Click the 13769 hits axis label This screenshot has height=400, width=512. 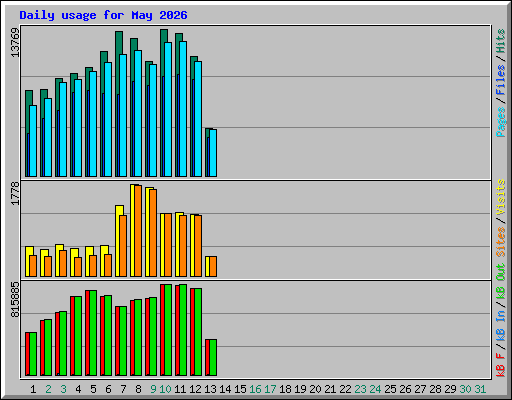pos(15,43)
